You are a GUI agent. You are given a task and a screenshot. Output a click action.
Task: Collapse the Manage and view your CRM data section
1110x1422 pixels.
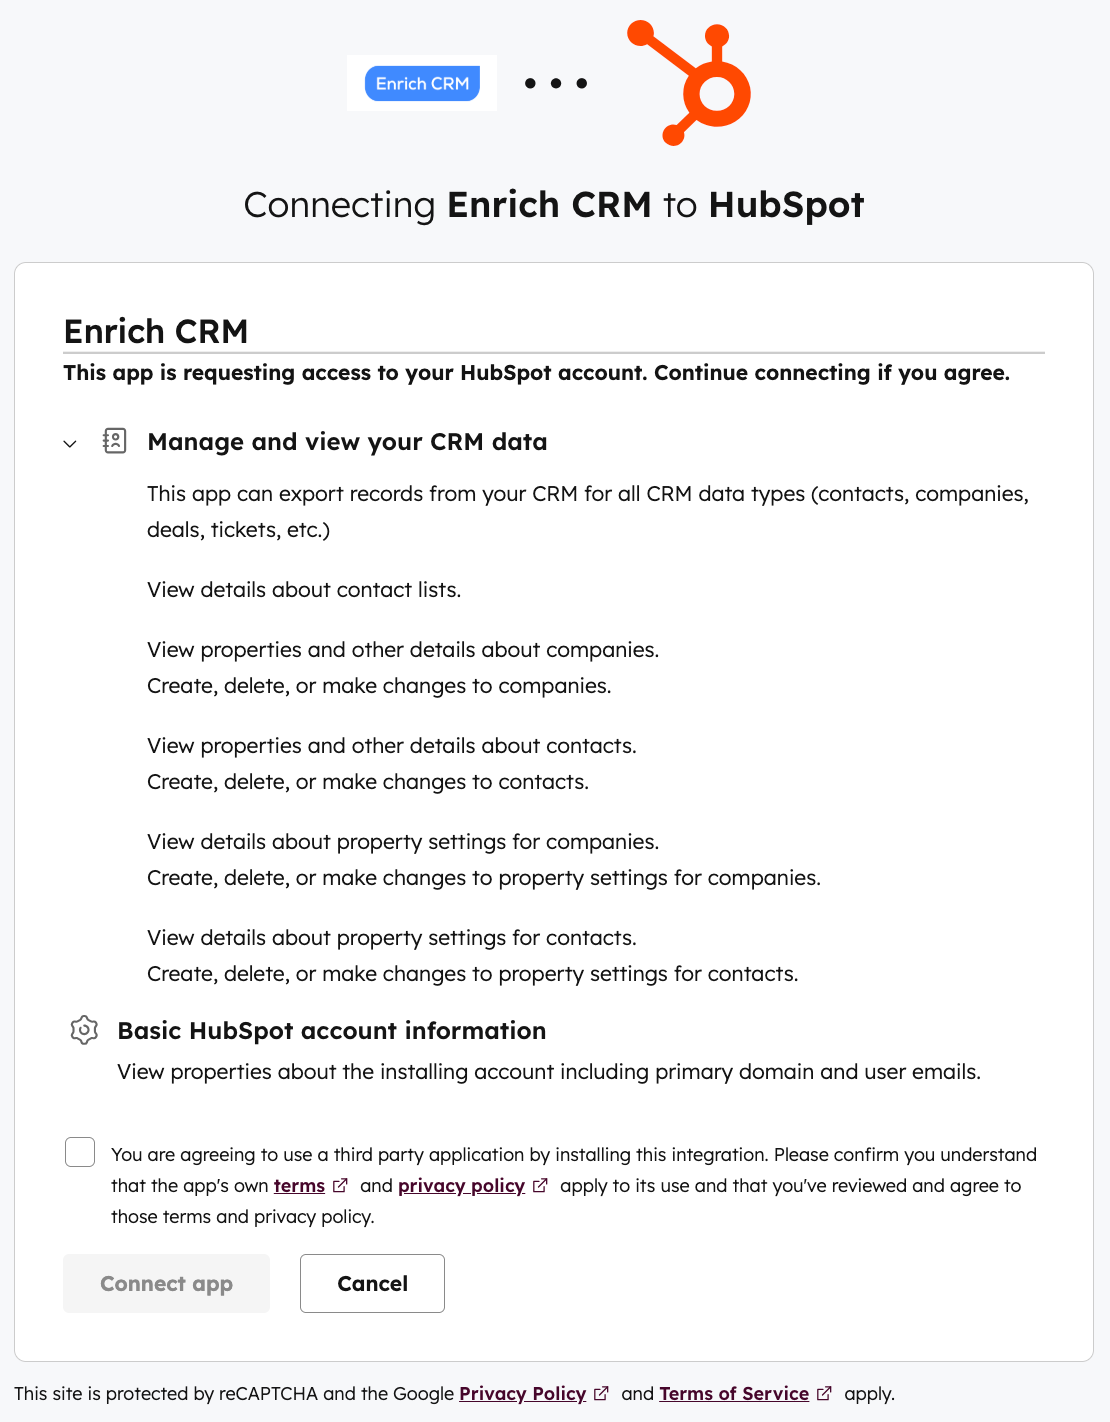point(69,443)
